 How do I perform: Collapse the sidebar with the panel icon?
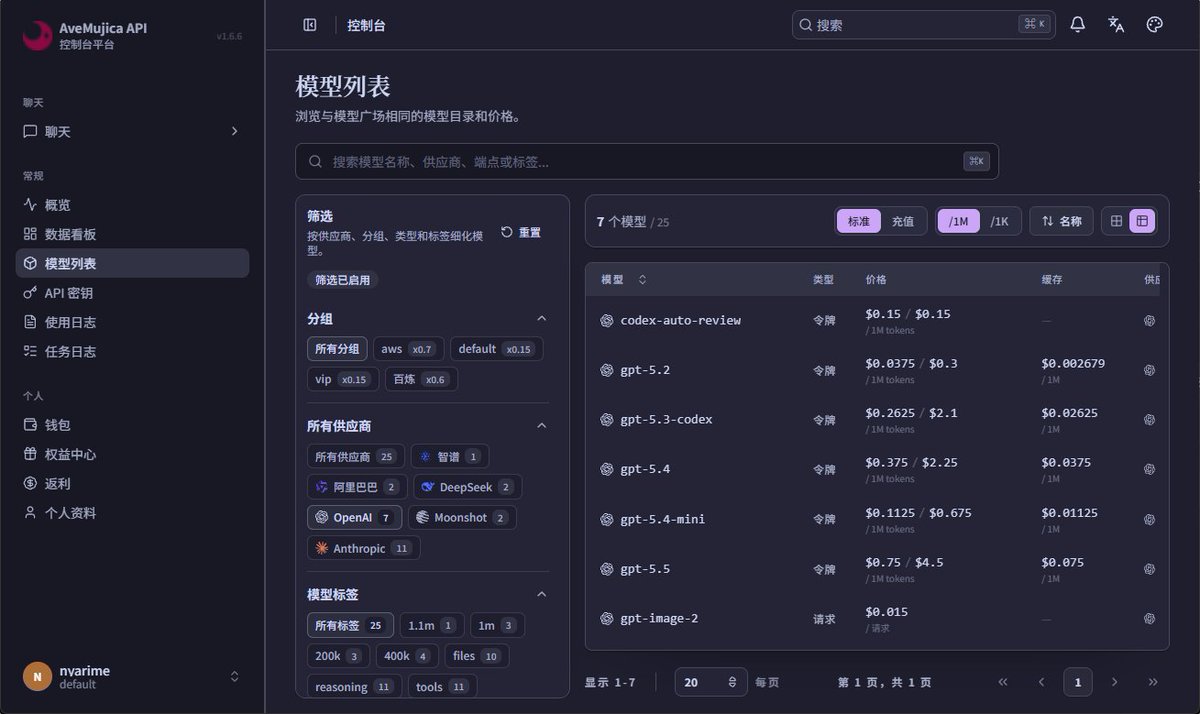point(310,25)
